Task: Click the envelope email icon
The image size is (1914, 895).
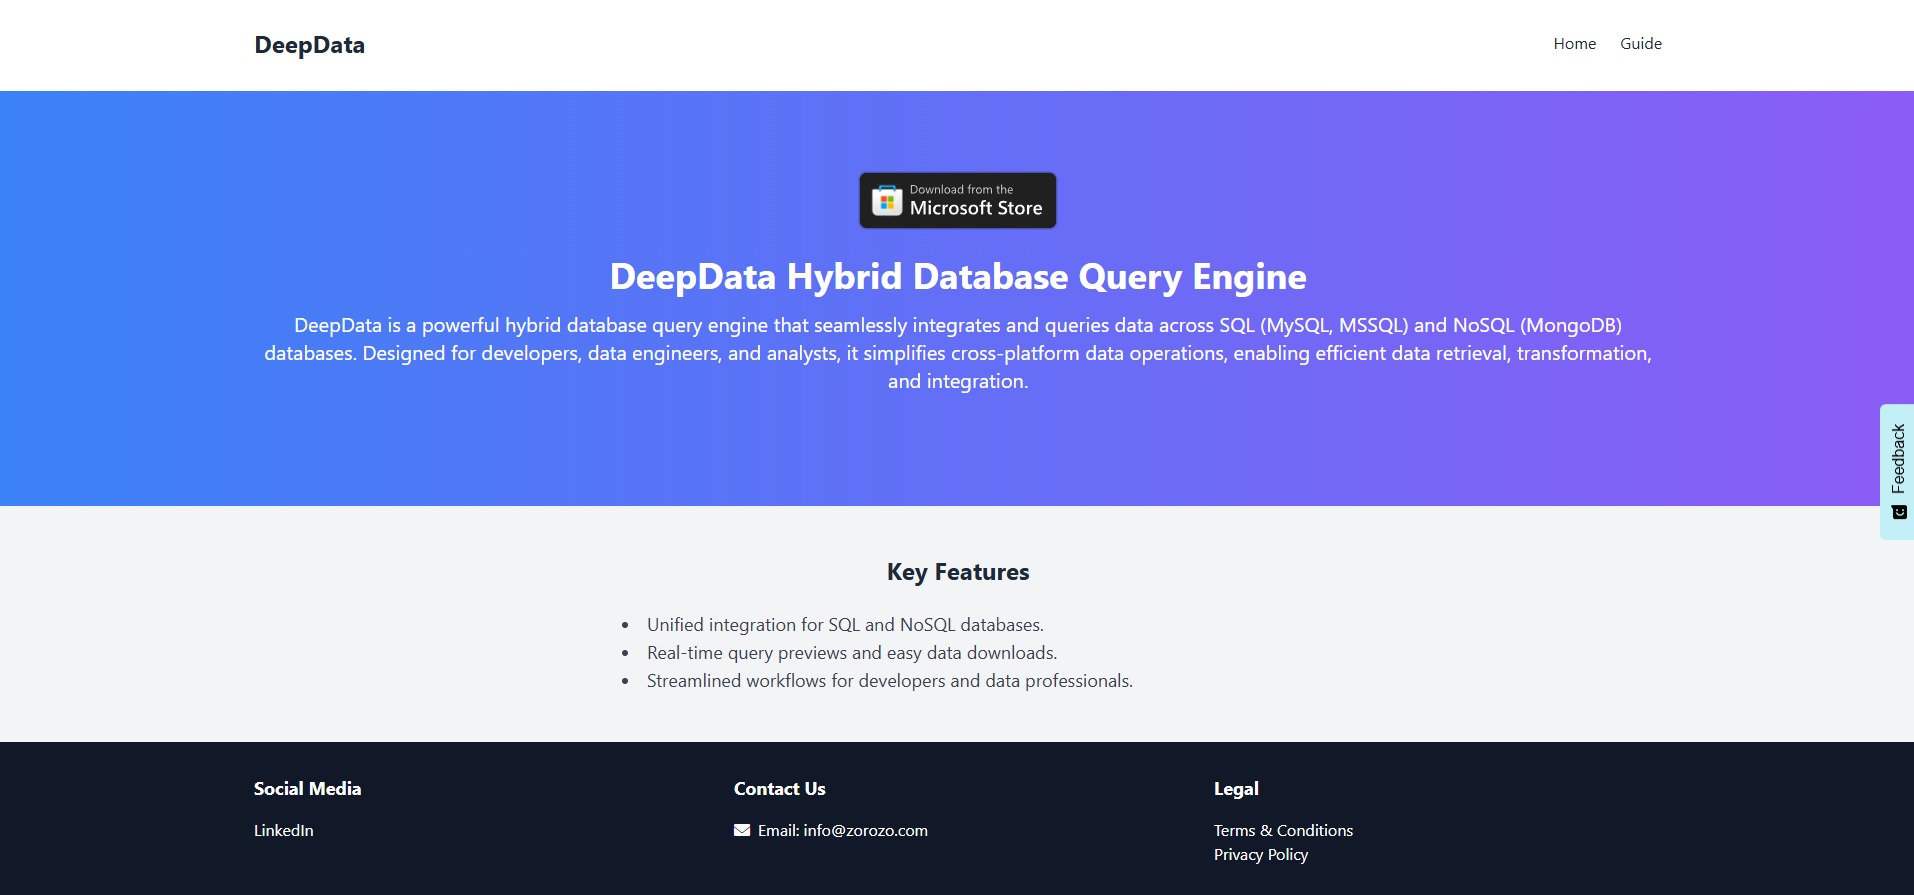Action: tap(742, 830)
